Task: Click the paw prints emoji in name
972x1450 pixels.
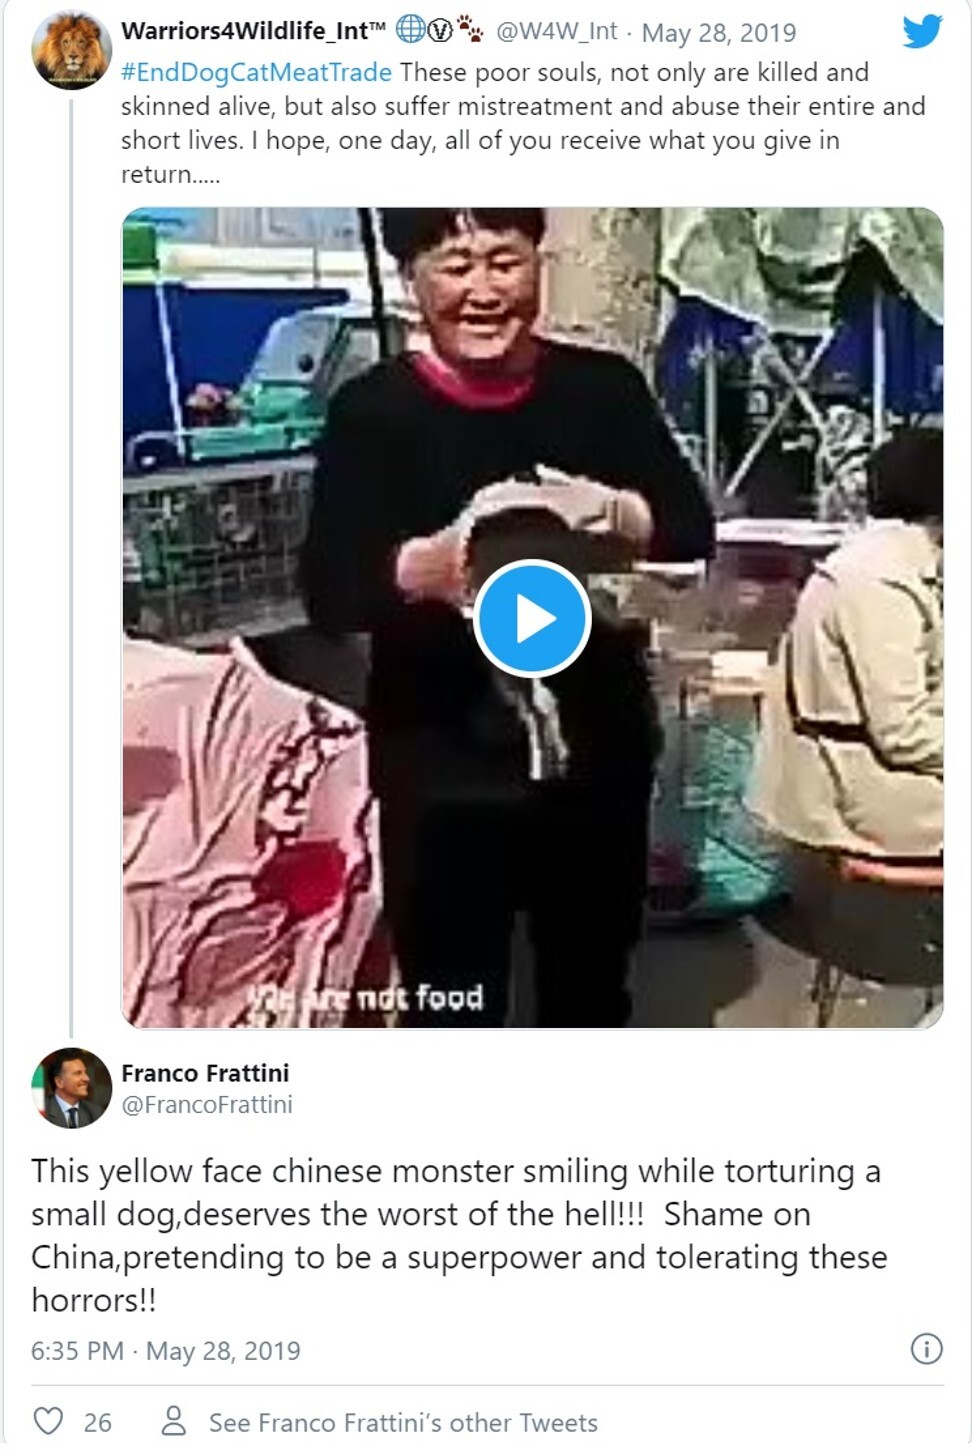Action: pos(470,31)
